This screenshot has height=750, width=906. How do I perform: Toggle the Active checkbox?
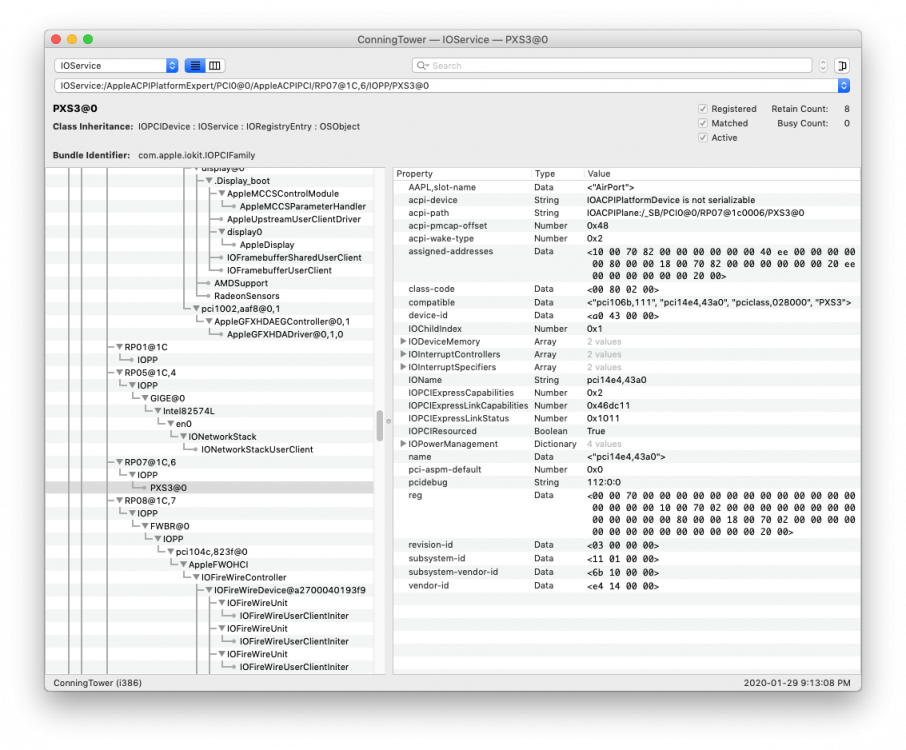tap(703, 138)
